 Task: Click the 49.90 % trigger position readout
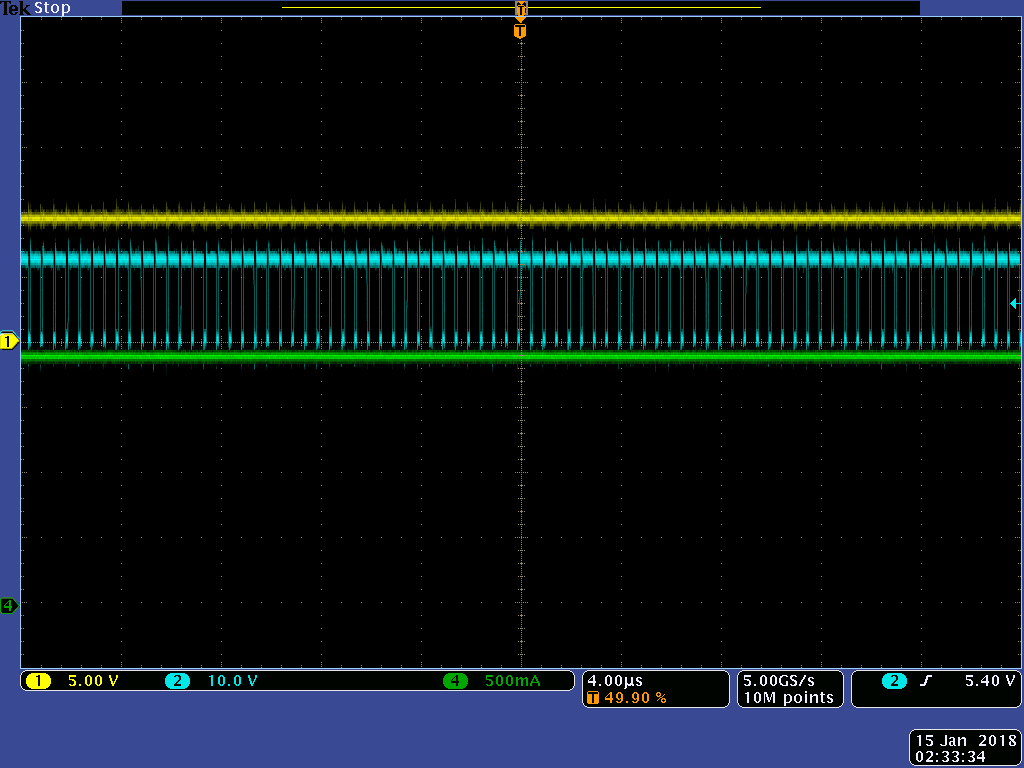pos(635,698)
